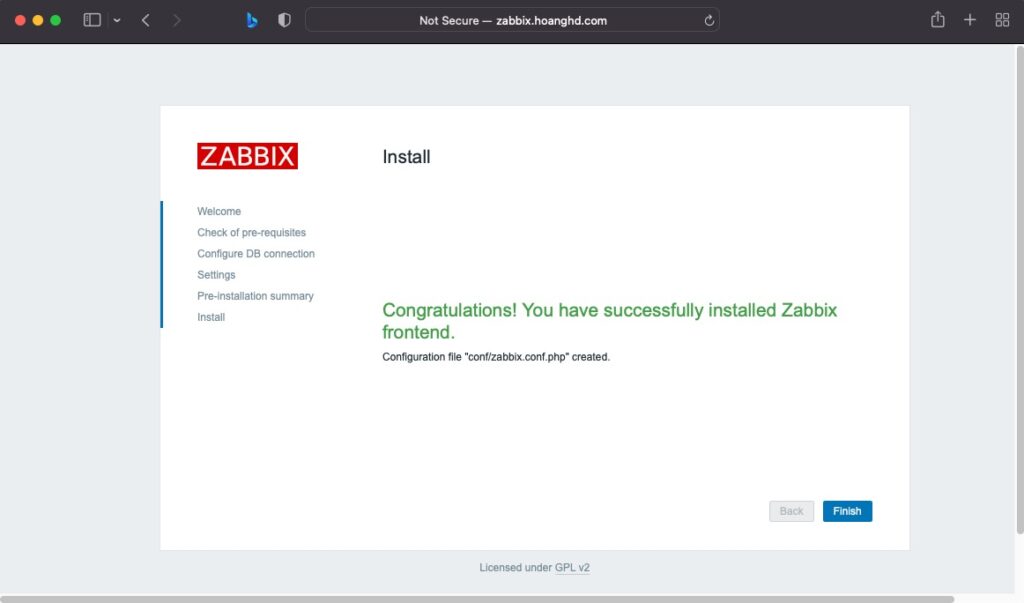Click the disabled Back button
The width and height of the screenshot is (1024, 603).
(791, 511)
